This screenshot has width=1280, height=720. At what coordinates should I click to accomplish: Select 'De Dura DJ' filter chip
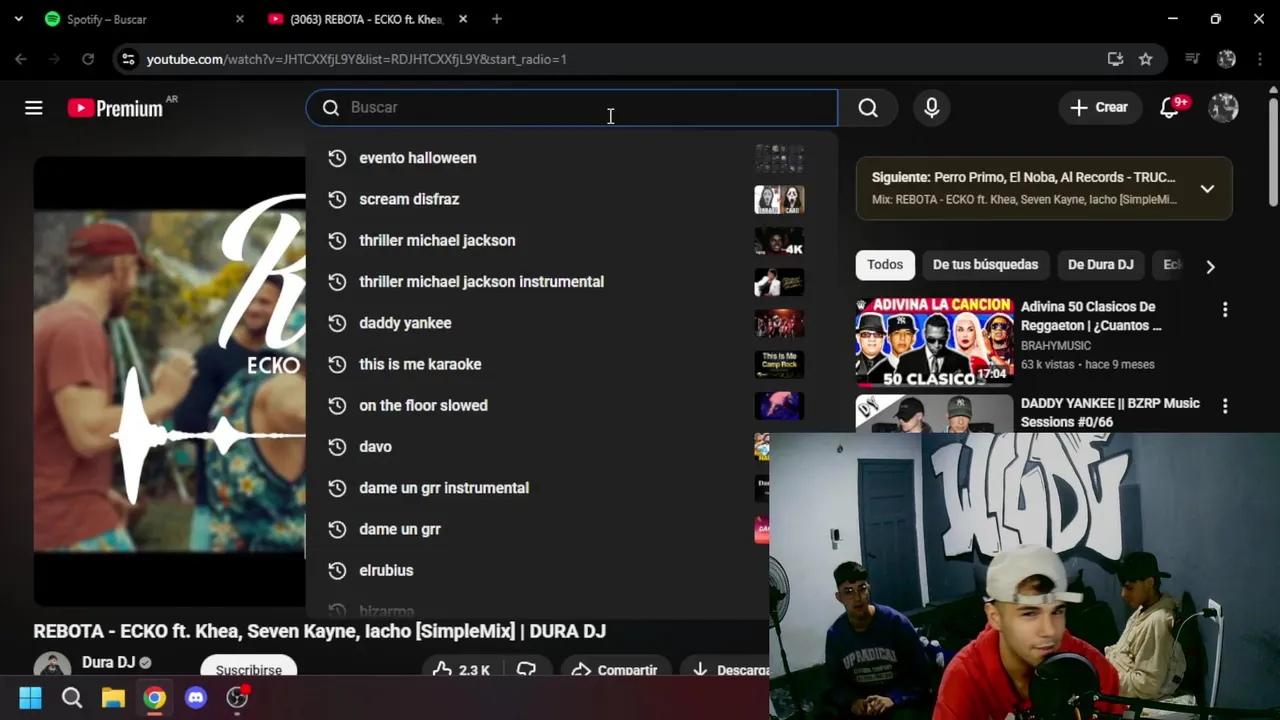tap(1100, 265)
